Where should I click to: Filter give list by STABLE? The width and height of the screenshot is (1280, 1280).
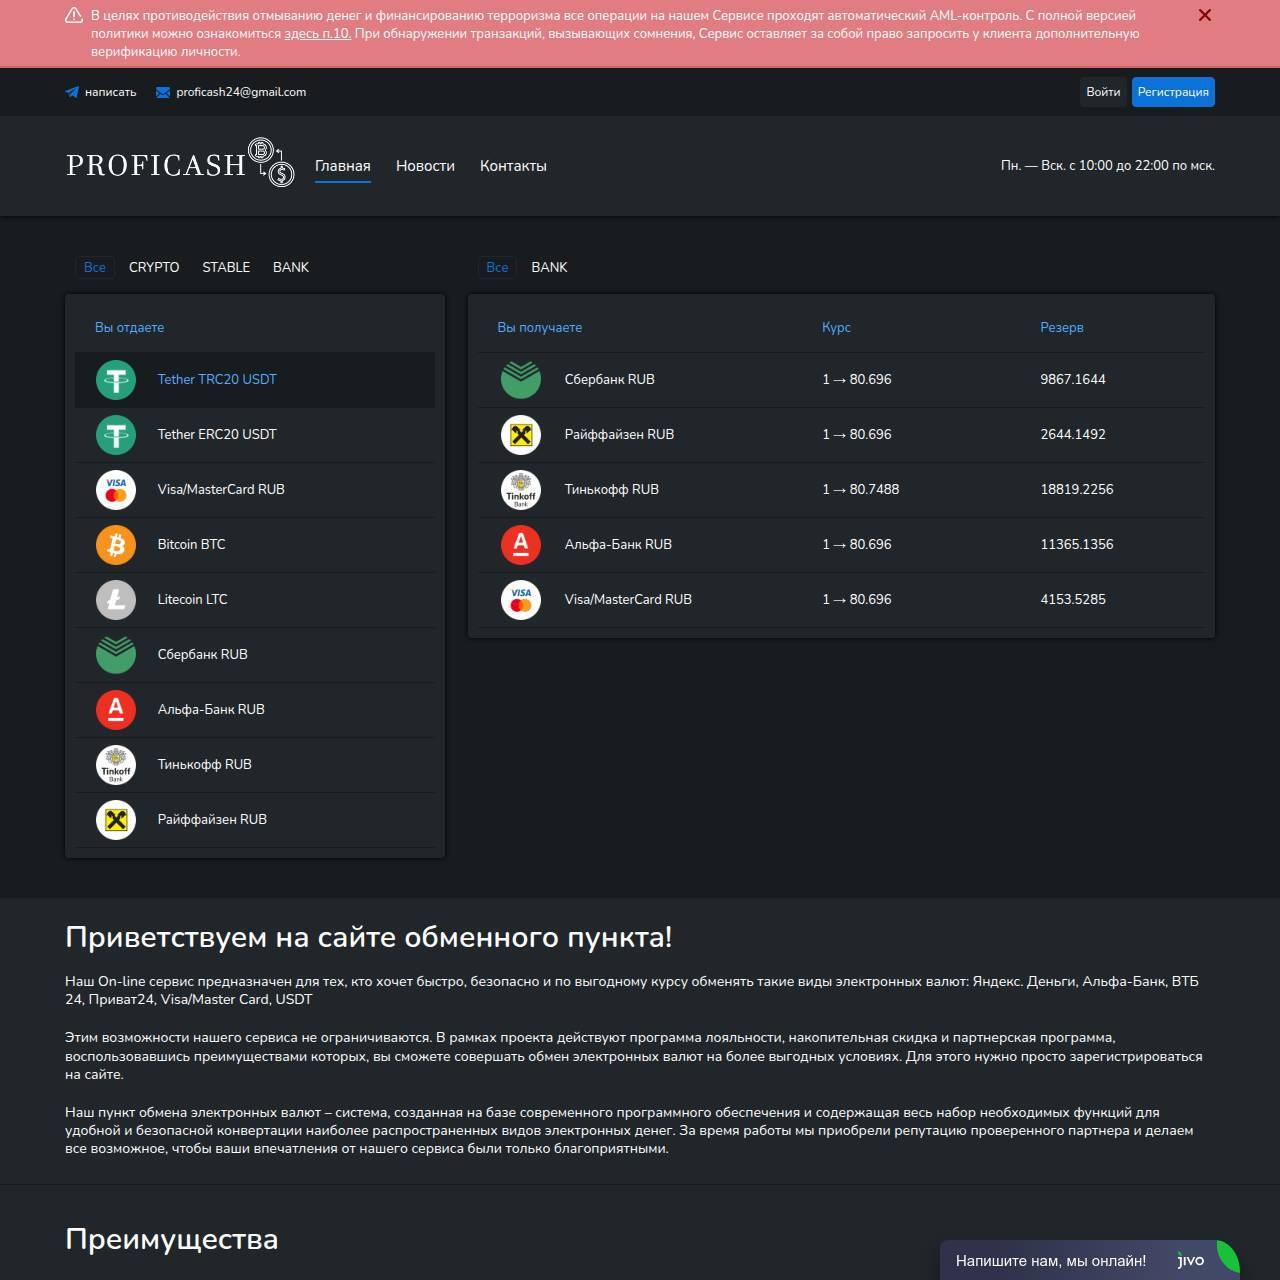pyautogui.click(x=226, y=267)
